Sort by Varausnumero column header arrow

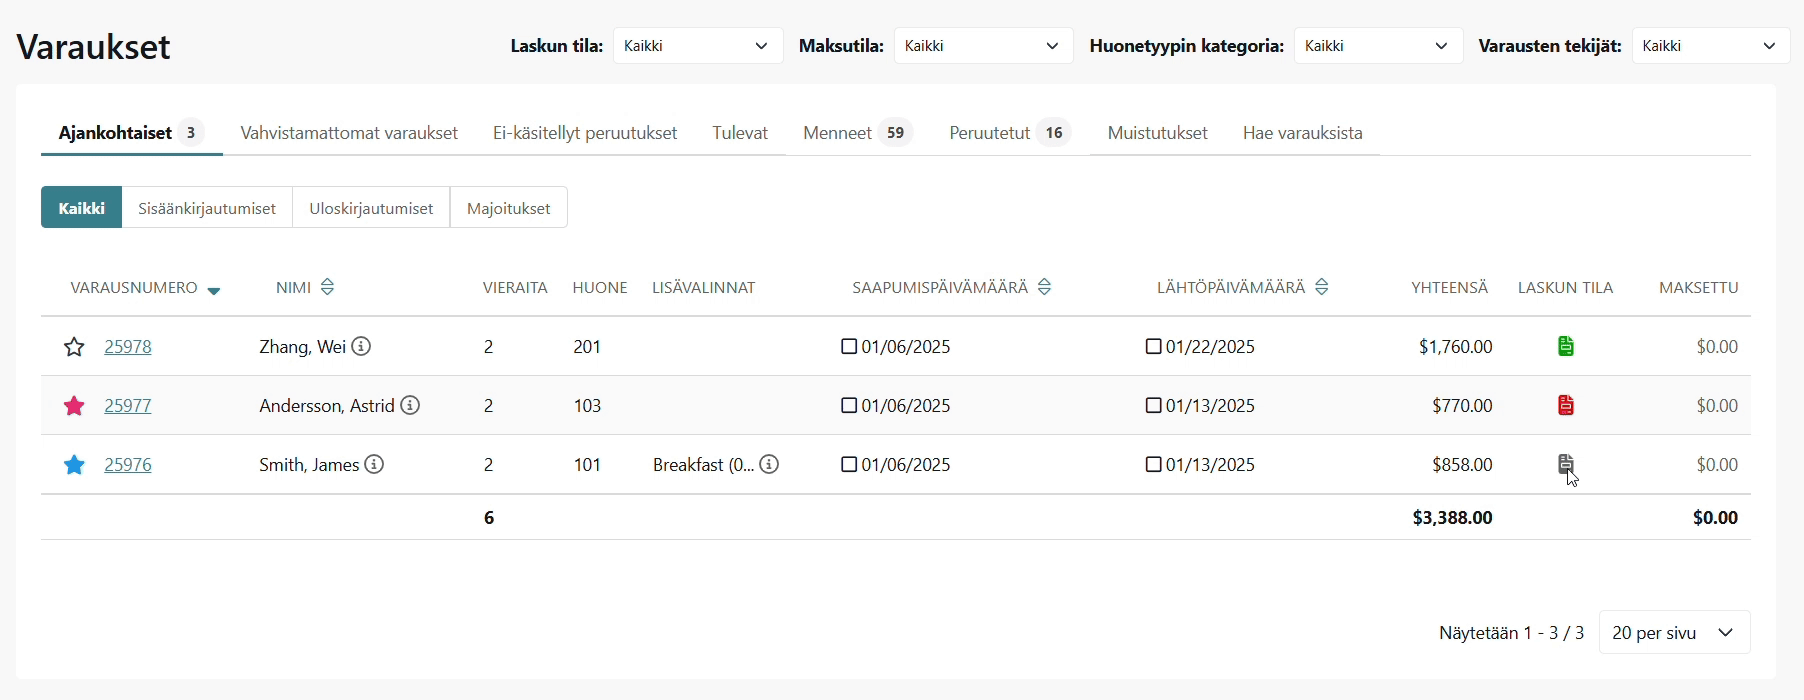(213, 290)
